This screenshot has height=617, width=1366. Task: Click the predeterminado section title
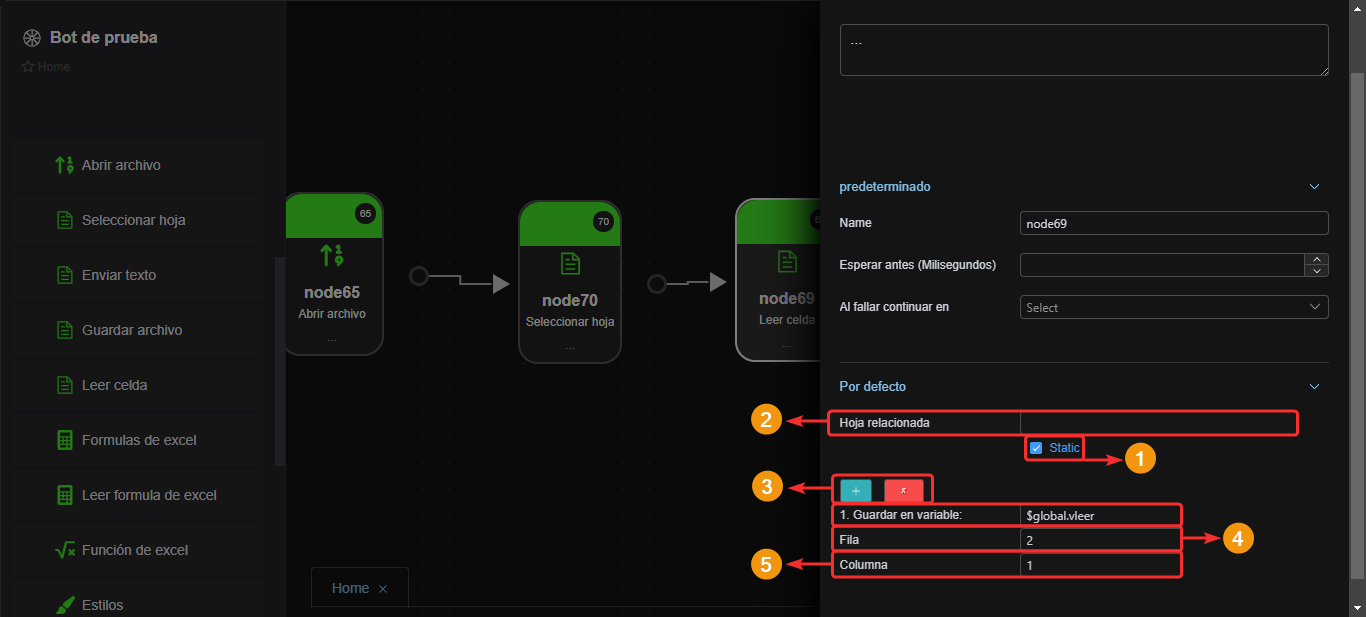click(885, 186)
